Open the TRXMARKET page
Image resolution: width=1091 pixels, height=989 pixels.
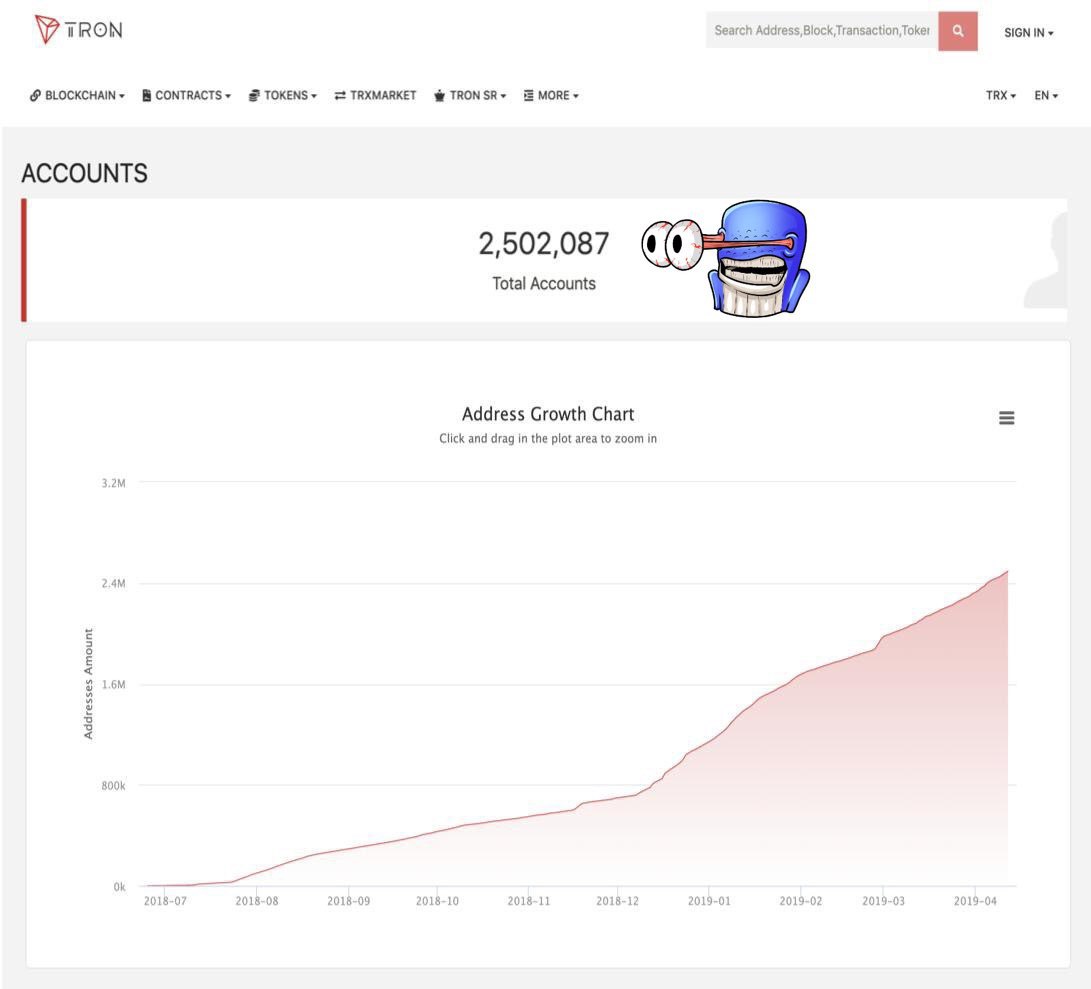(375, 95)
